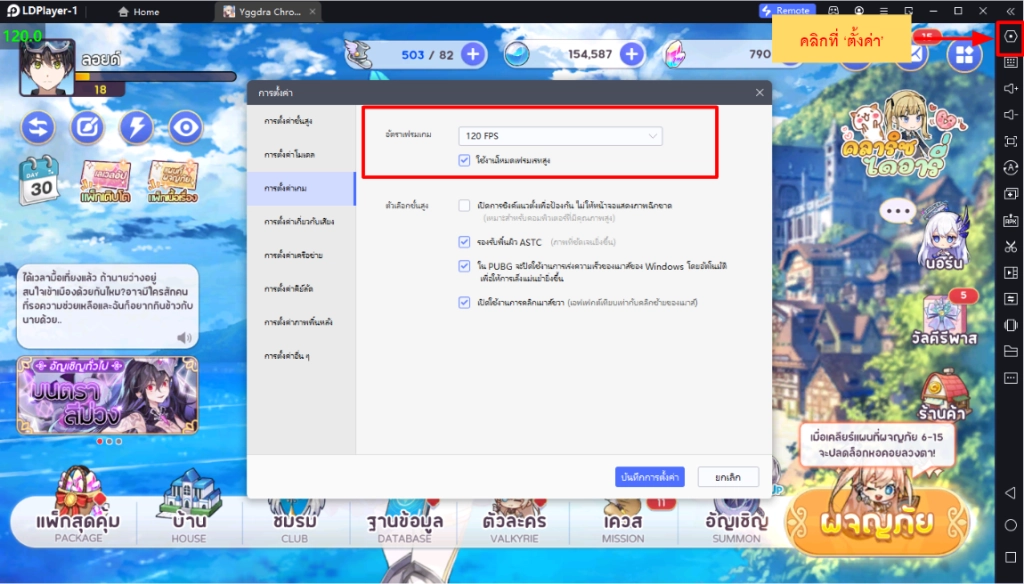Open the more options (…) sidebar icon
1024x584 pixels.
[1010, 378]
